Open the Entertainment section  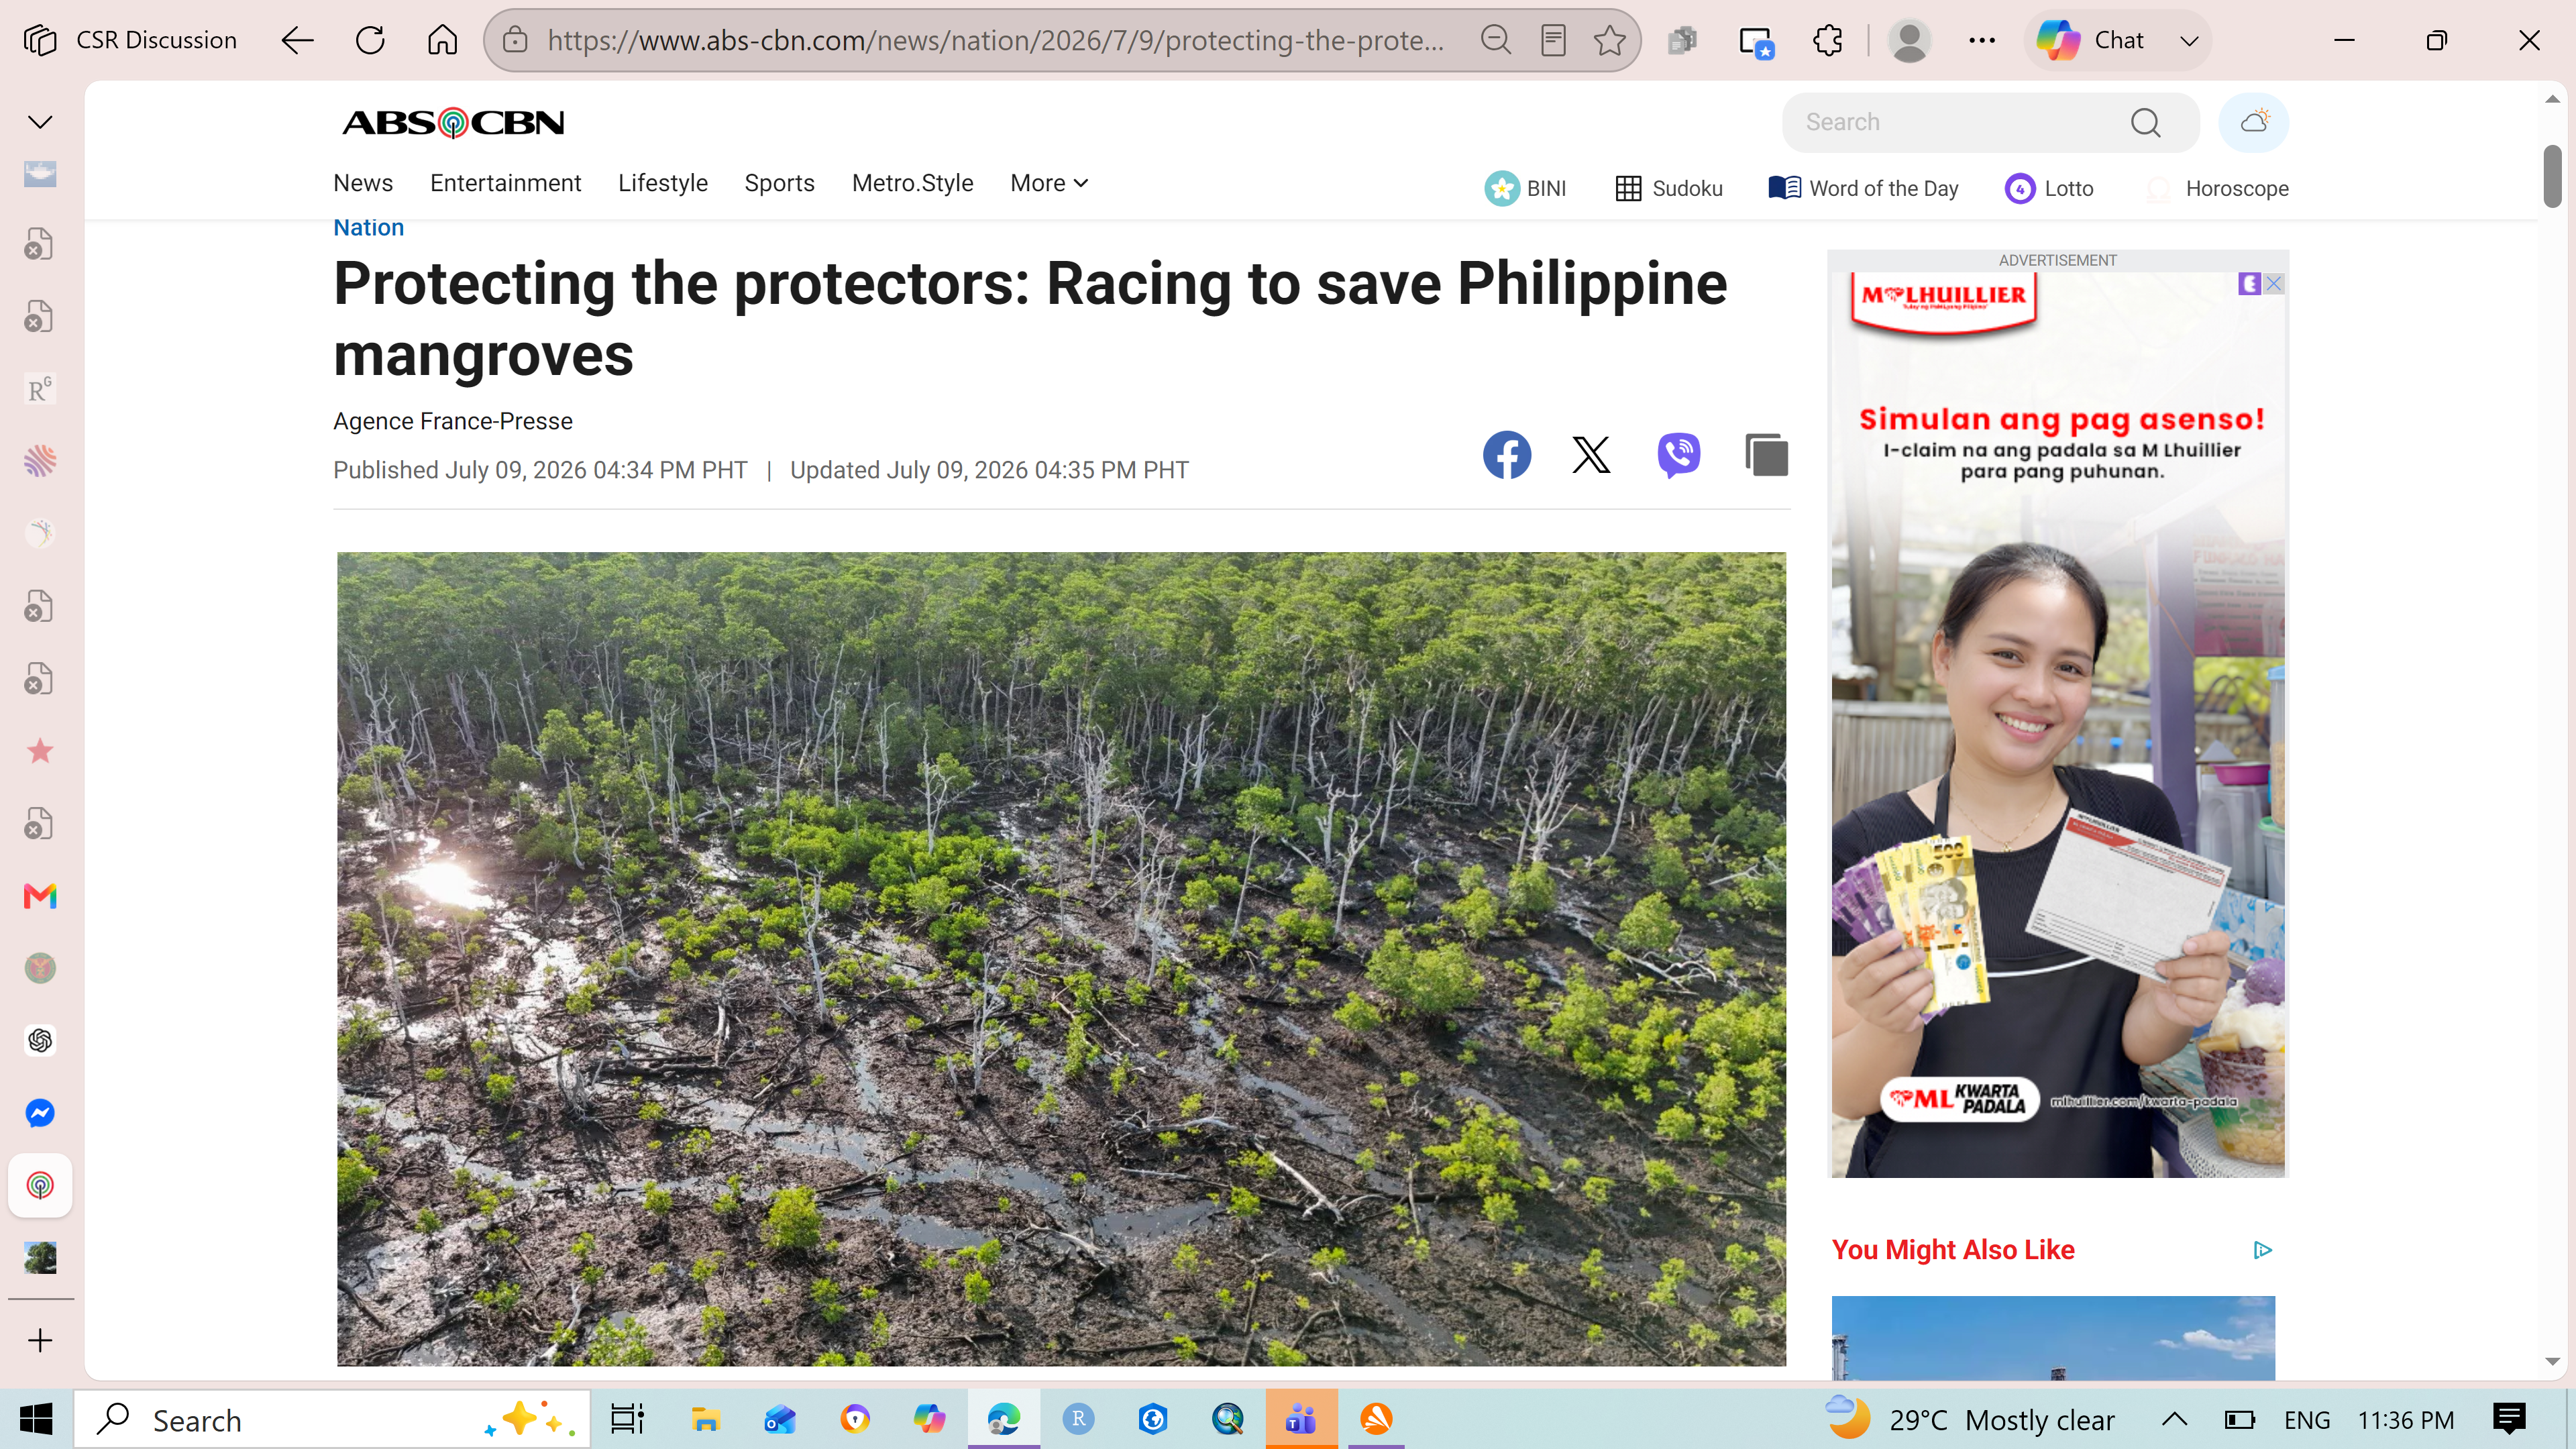point(505,183)
